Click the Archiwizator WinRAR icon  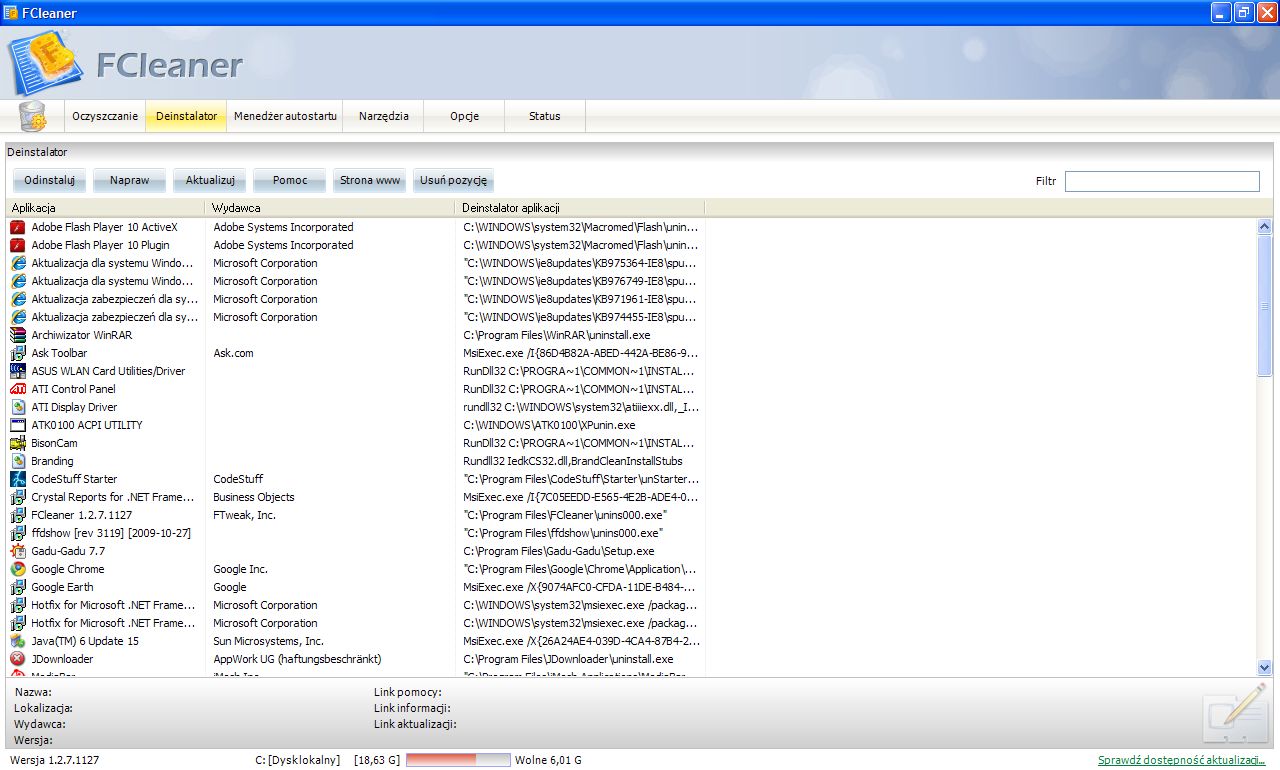18,335
